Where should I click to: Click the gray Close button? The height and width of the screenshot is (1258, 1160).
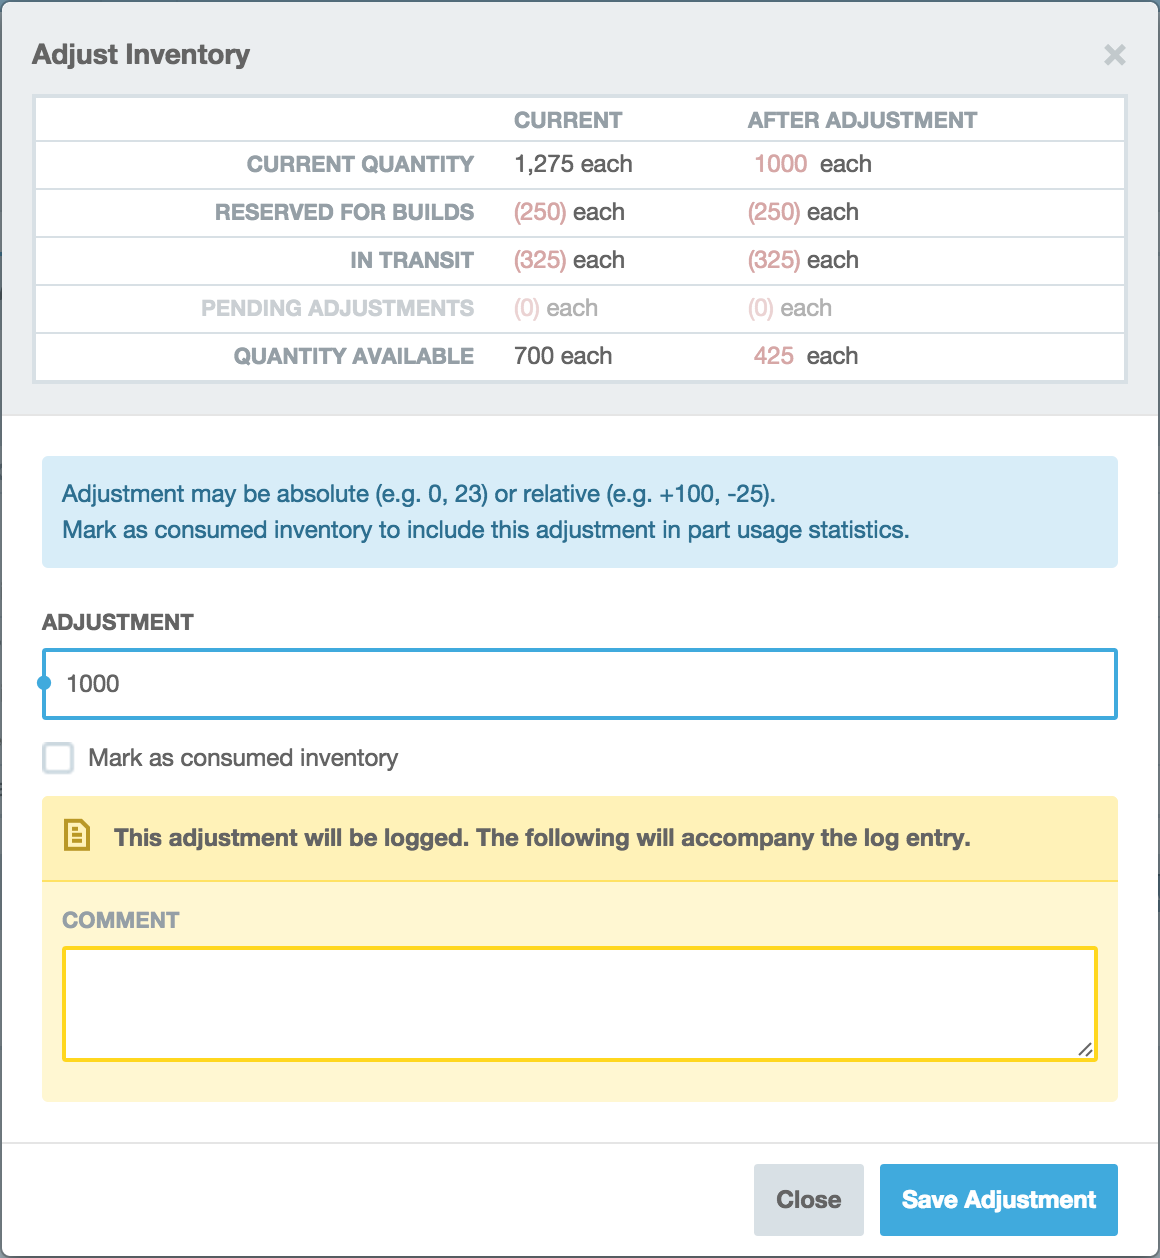[x=808, y=1199]
